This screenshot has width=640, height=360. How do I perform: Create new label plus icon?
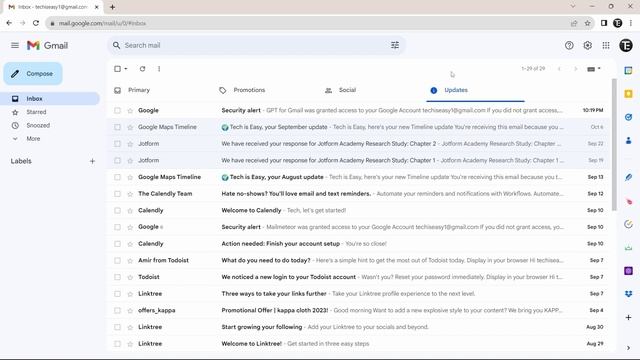(92, 161)
